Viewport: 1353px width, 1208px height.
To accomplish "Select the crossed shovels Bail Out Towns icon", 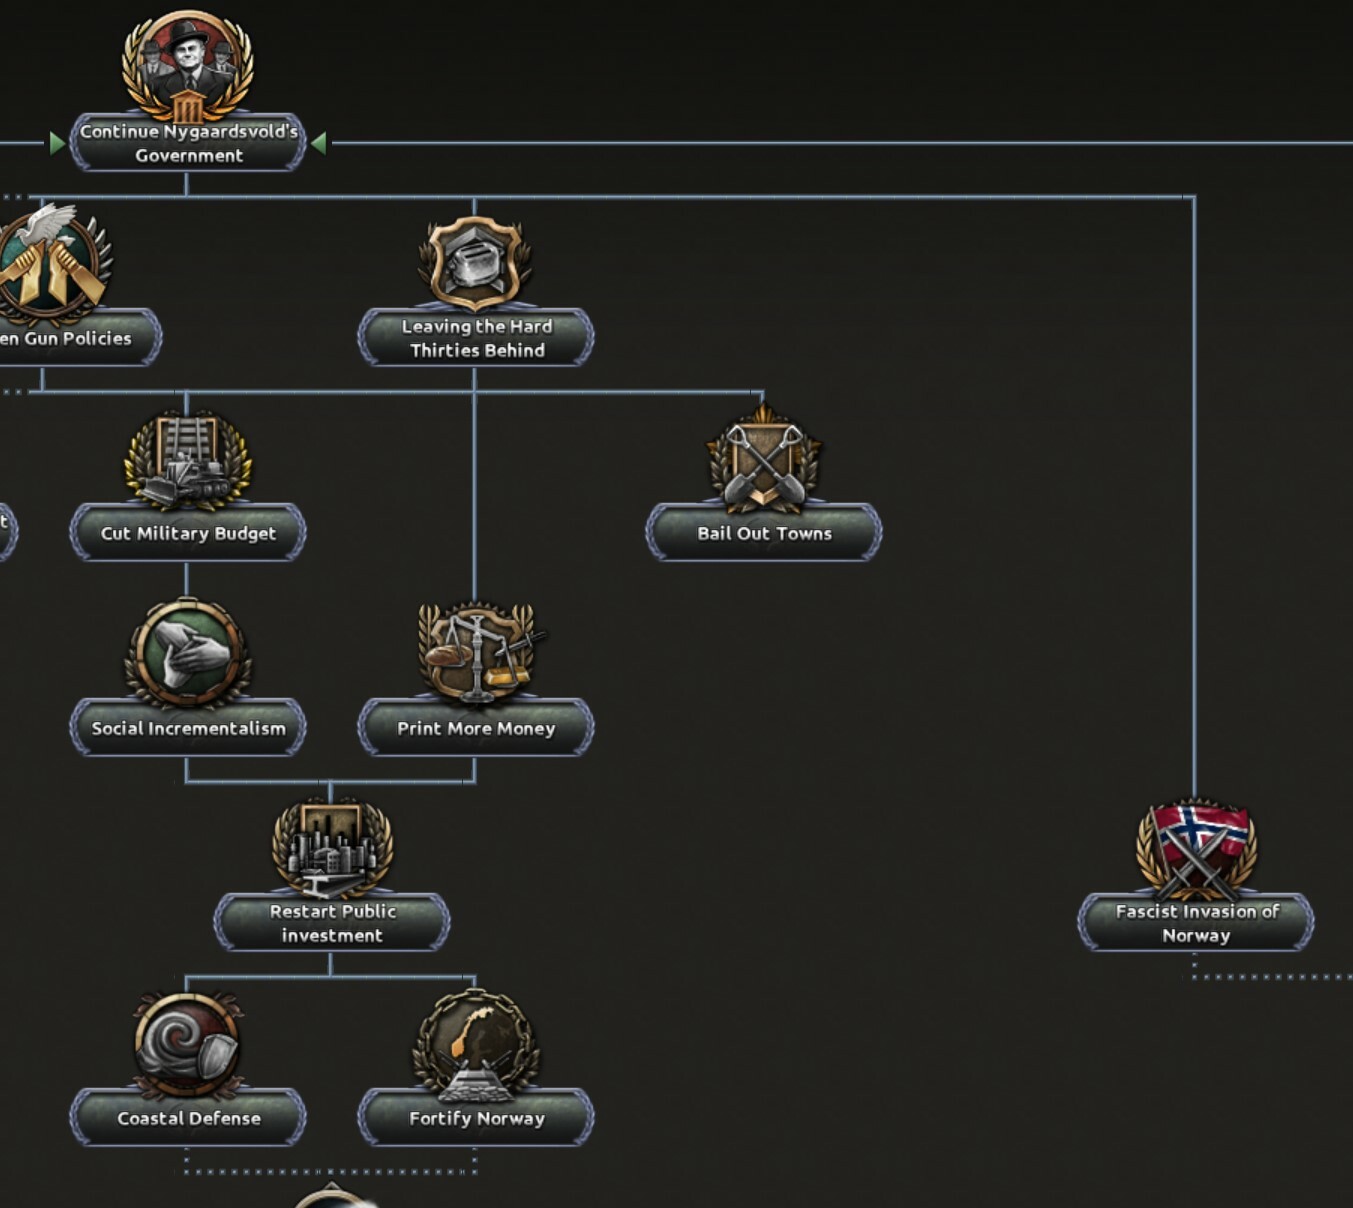I will [x=764, y=460].
